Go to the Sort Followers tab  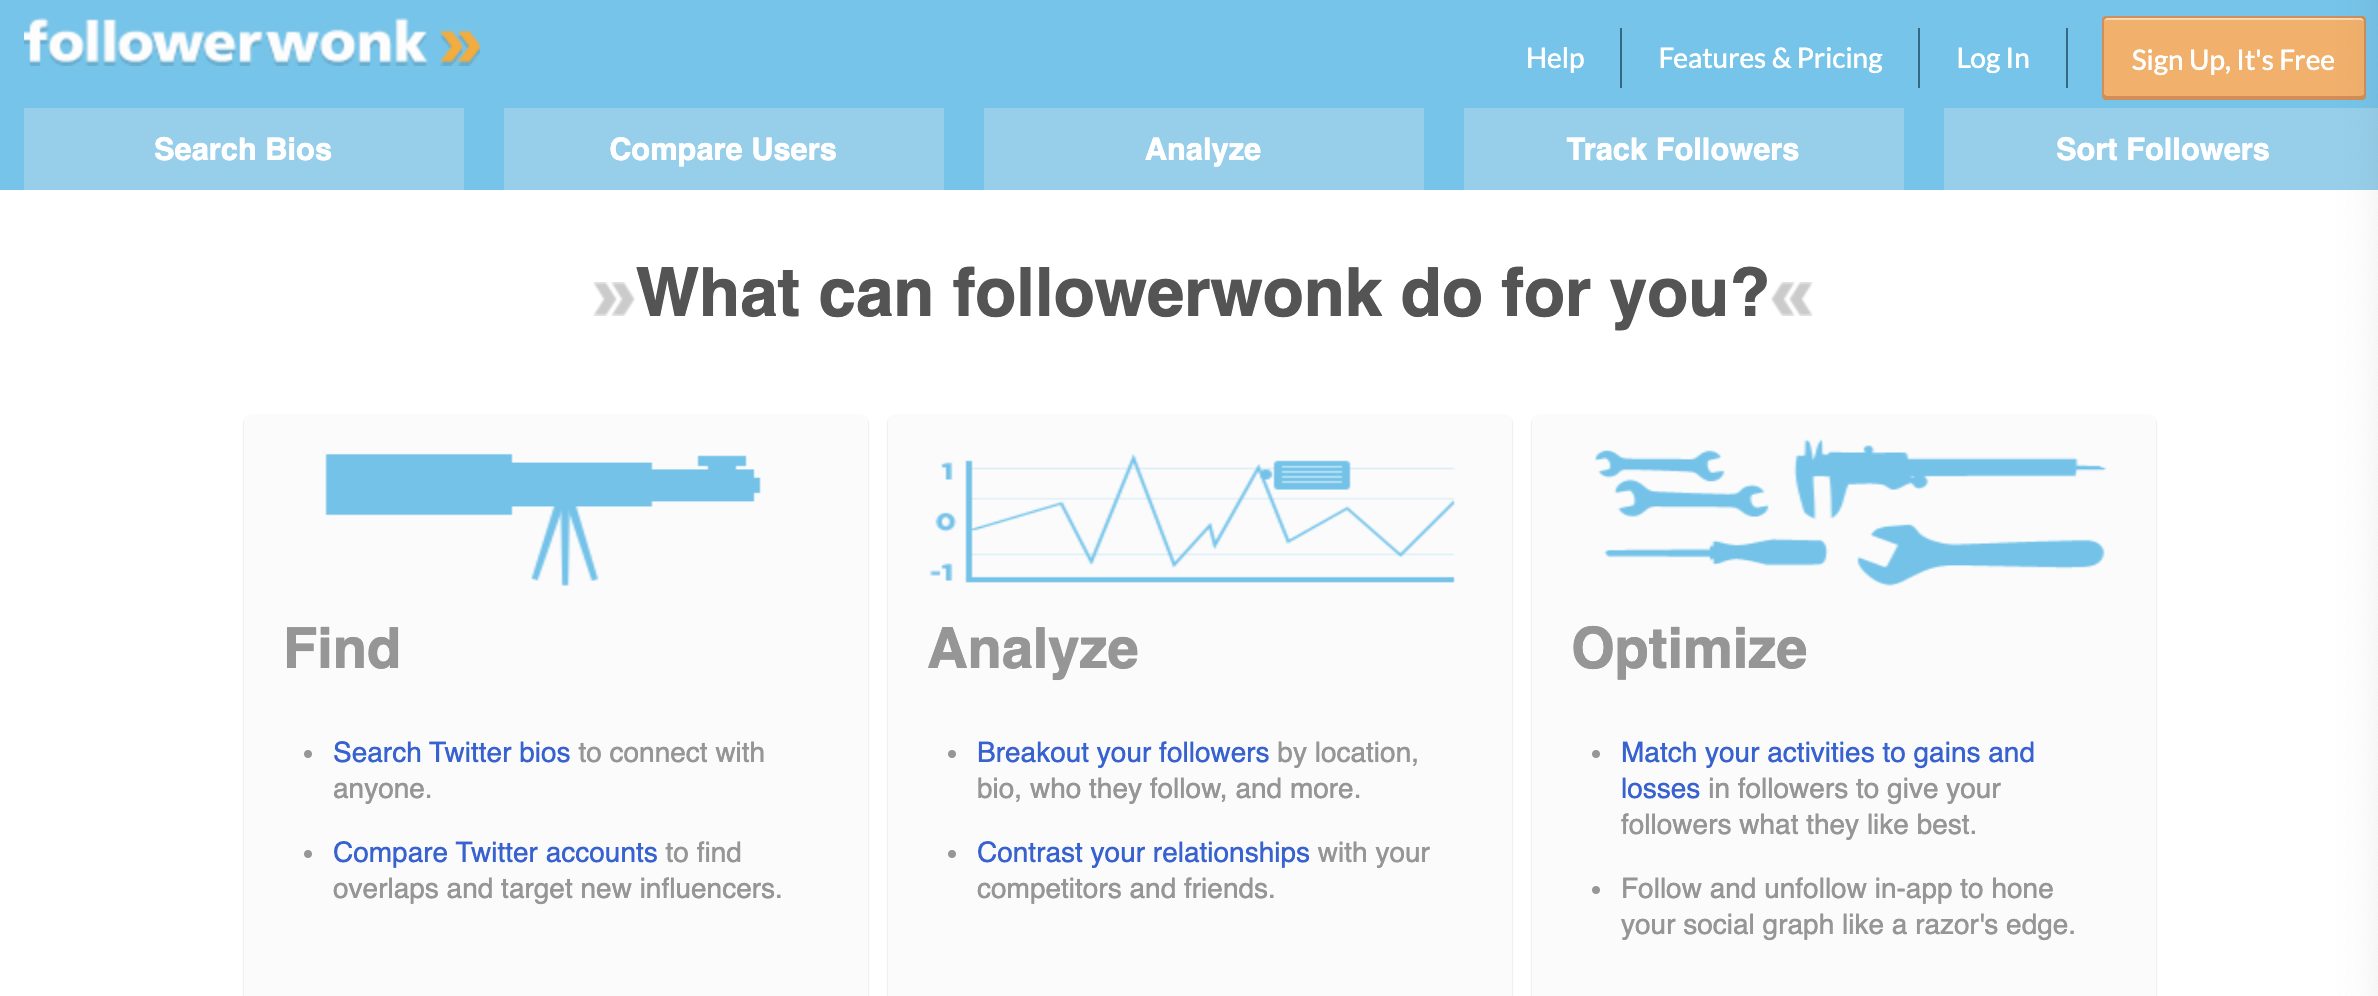click(x=2161, y=149)
